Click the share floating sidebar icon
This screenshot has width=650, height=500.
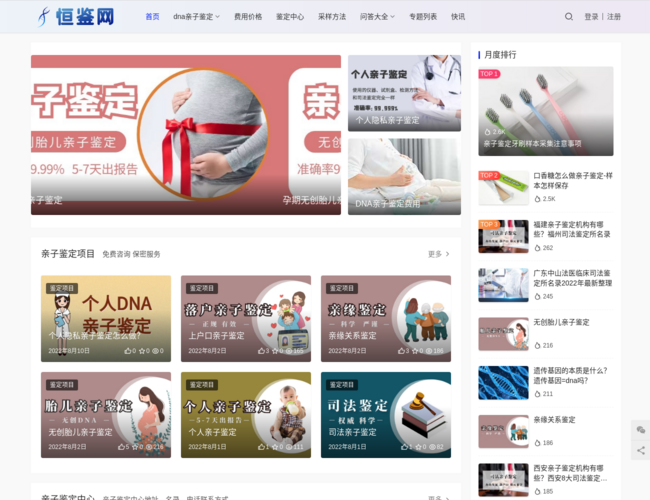point(640,450)
